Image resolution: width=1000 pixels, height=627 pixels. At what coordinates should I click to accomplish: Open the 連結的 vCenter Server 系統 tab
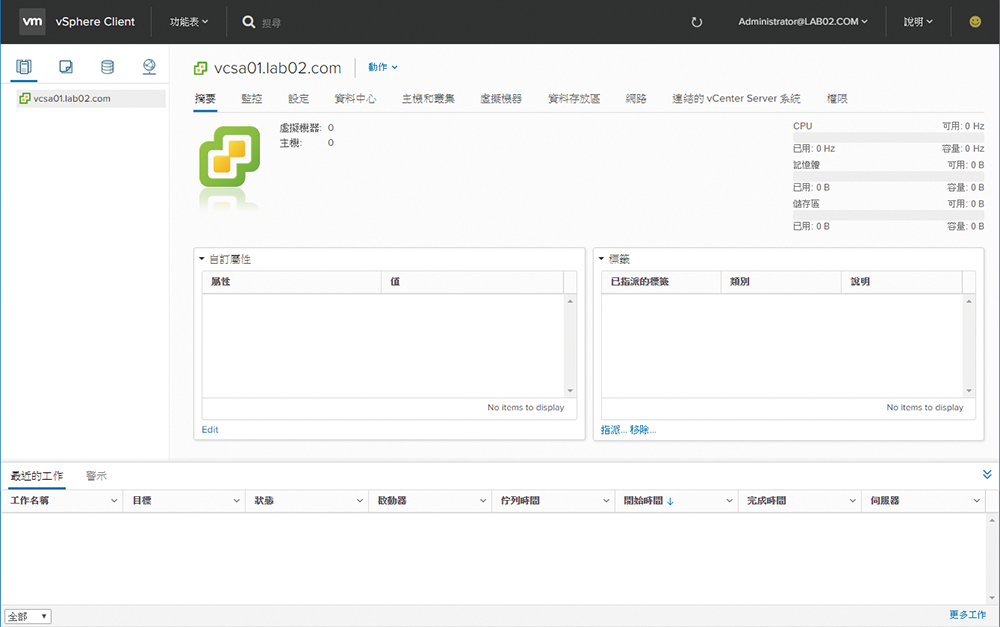[x=737, y=98]
